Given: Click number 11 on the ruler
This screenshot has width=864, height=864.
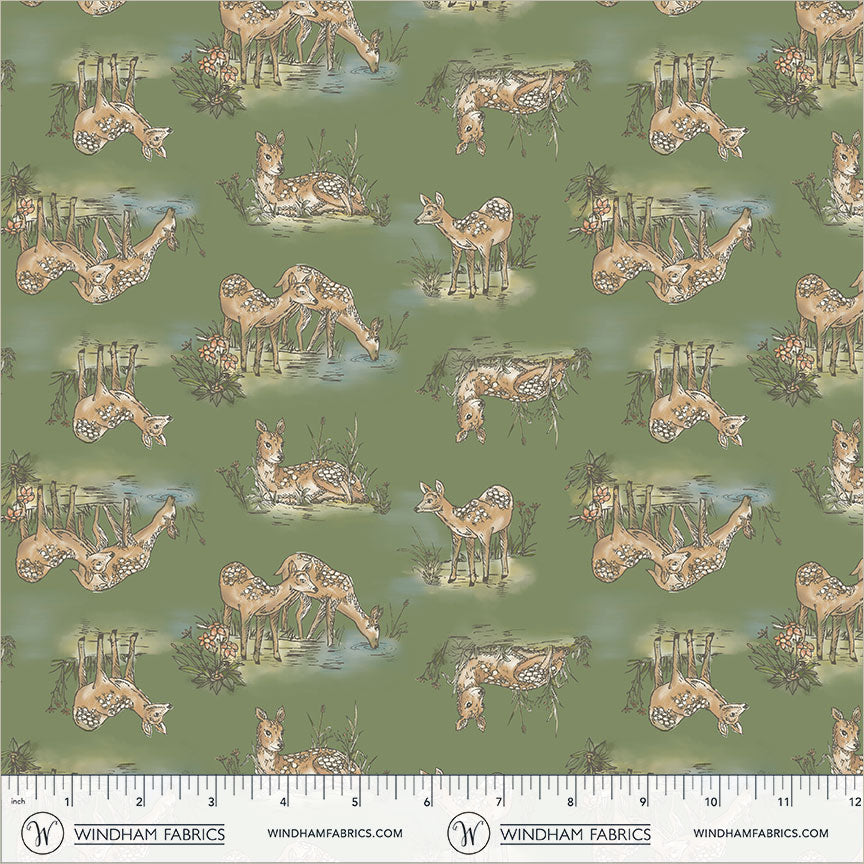Looking at the screenshot, I should tap(782, 802).
